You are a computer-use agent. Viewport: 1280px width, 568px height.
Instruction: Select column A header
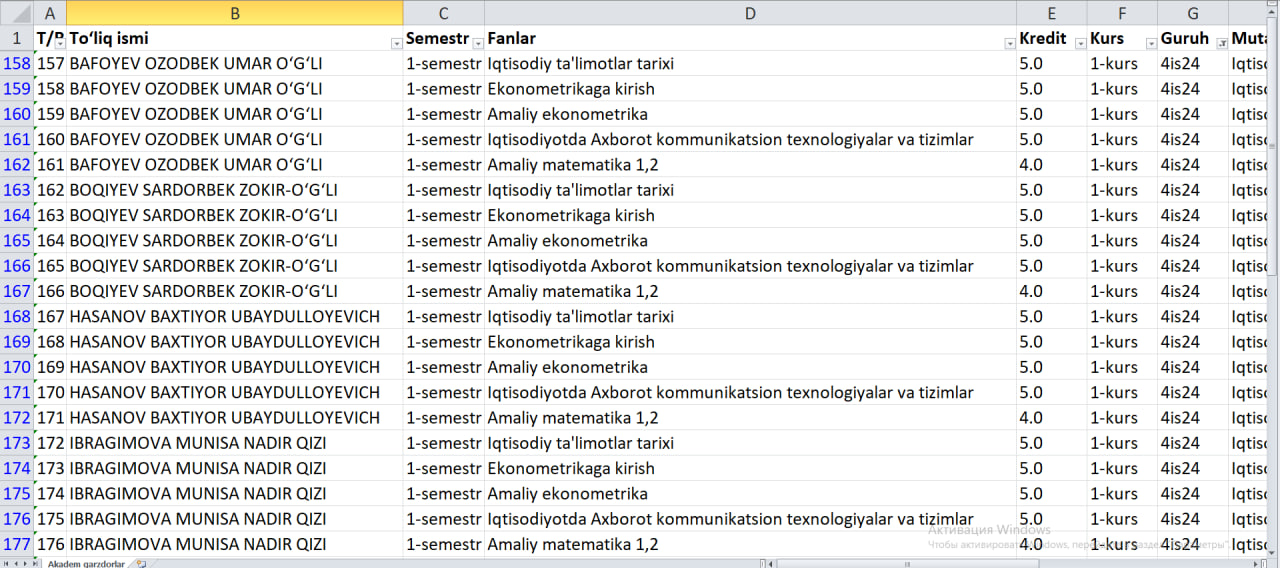[x=50, y=12]
